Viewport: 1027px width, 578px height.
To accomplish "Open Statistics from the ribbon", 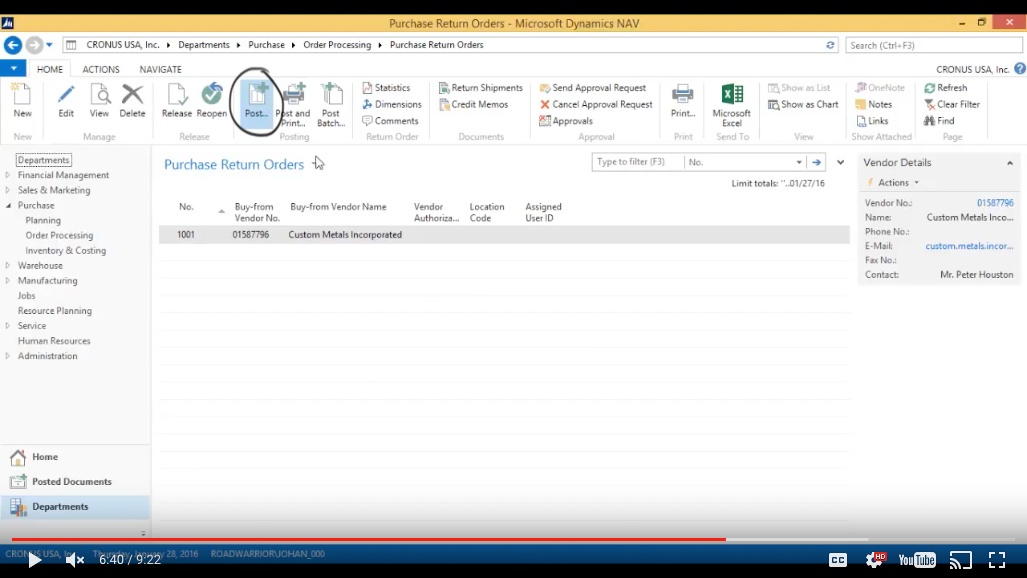I will tap(386, 88).
